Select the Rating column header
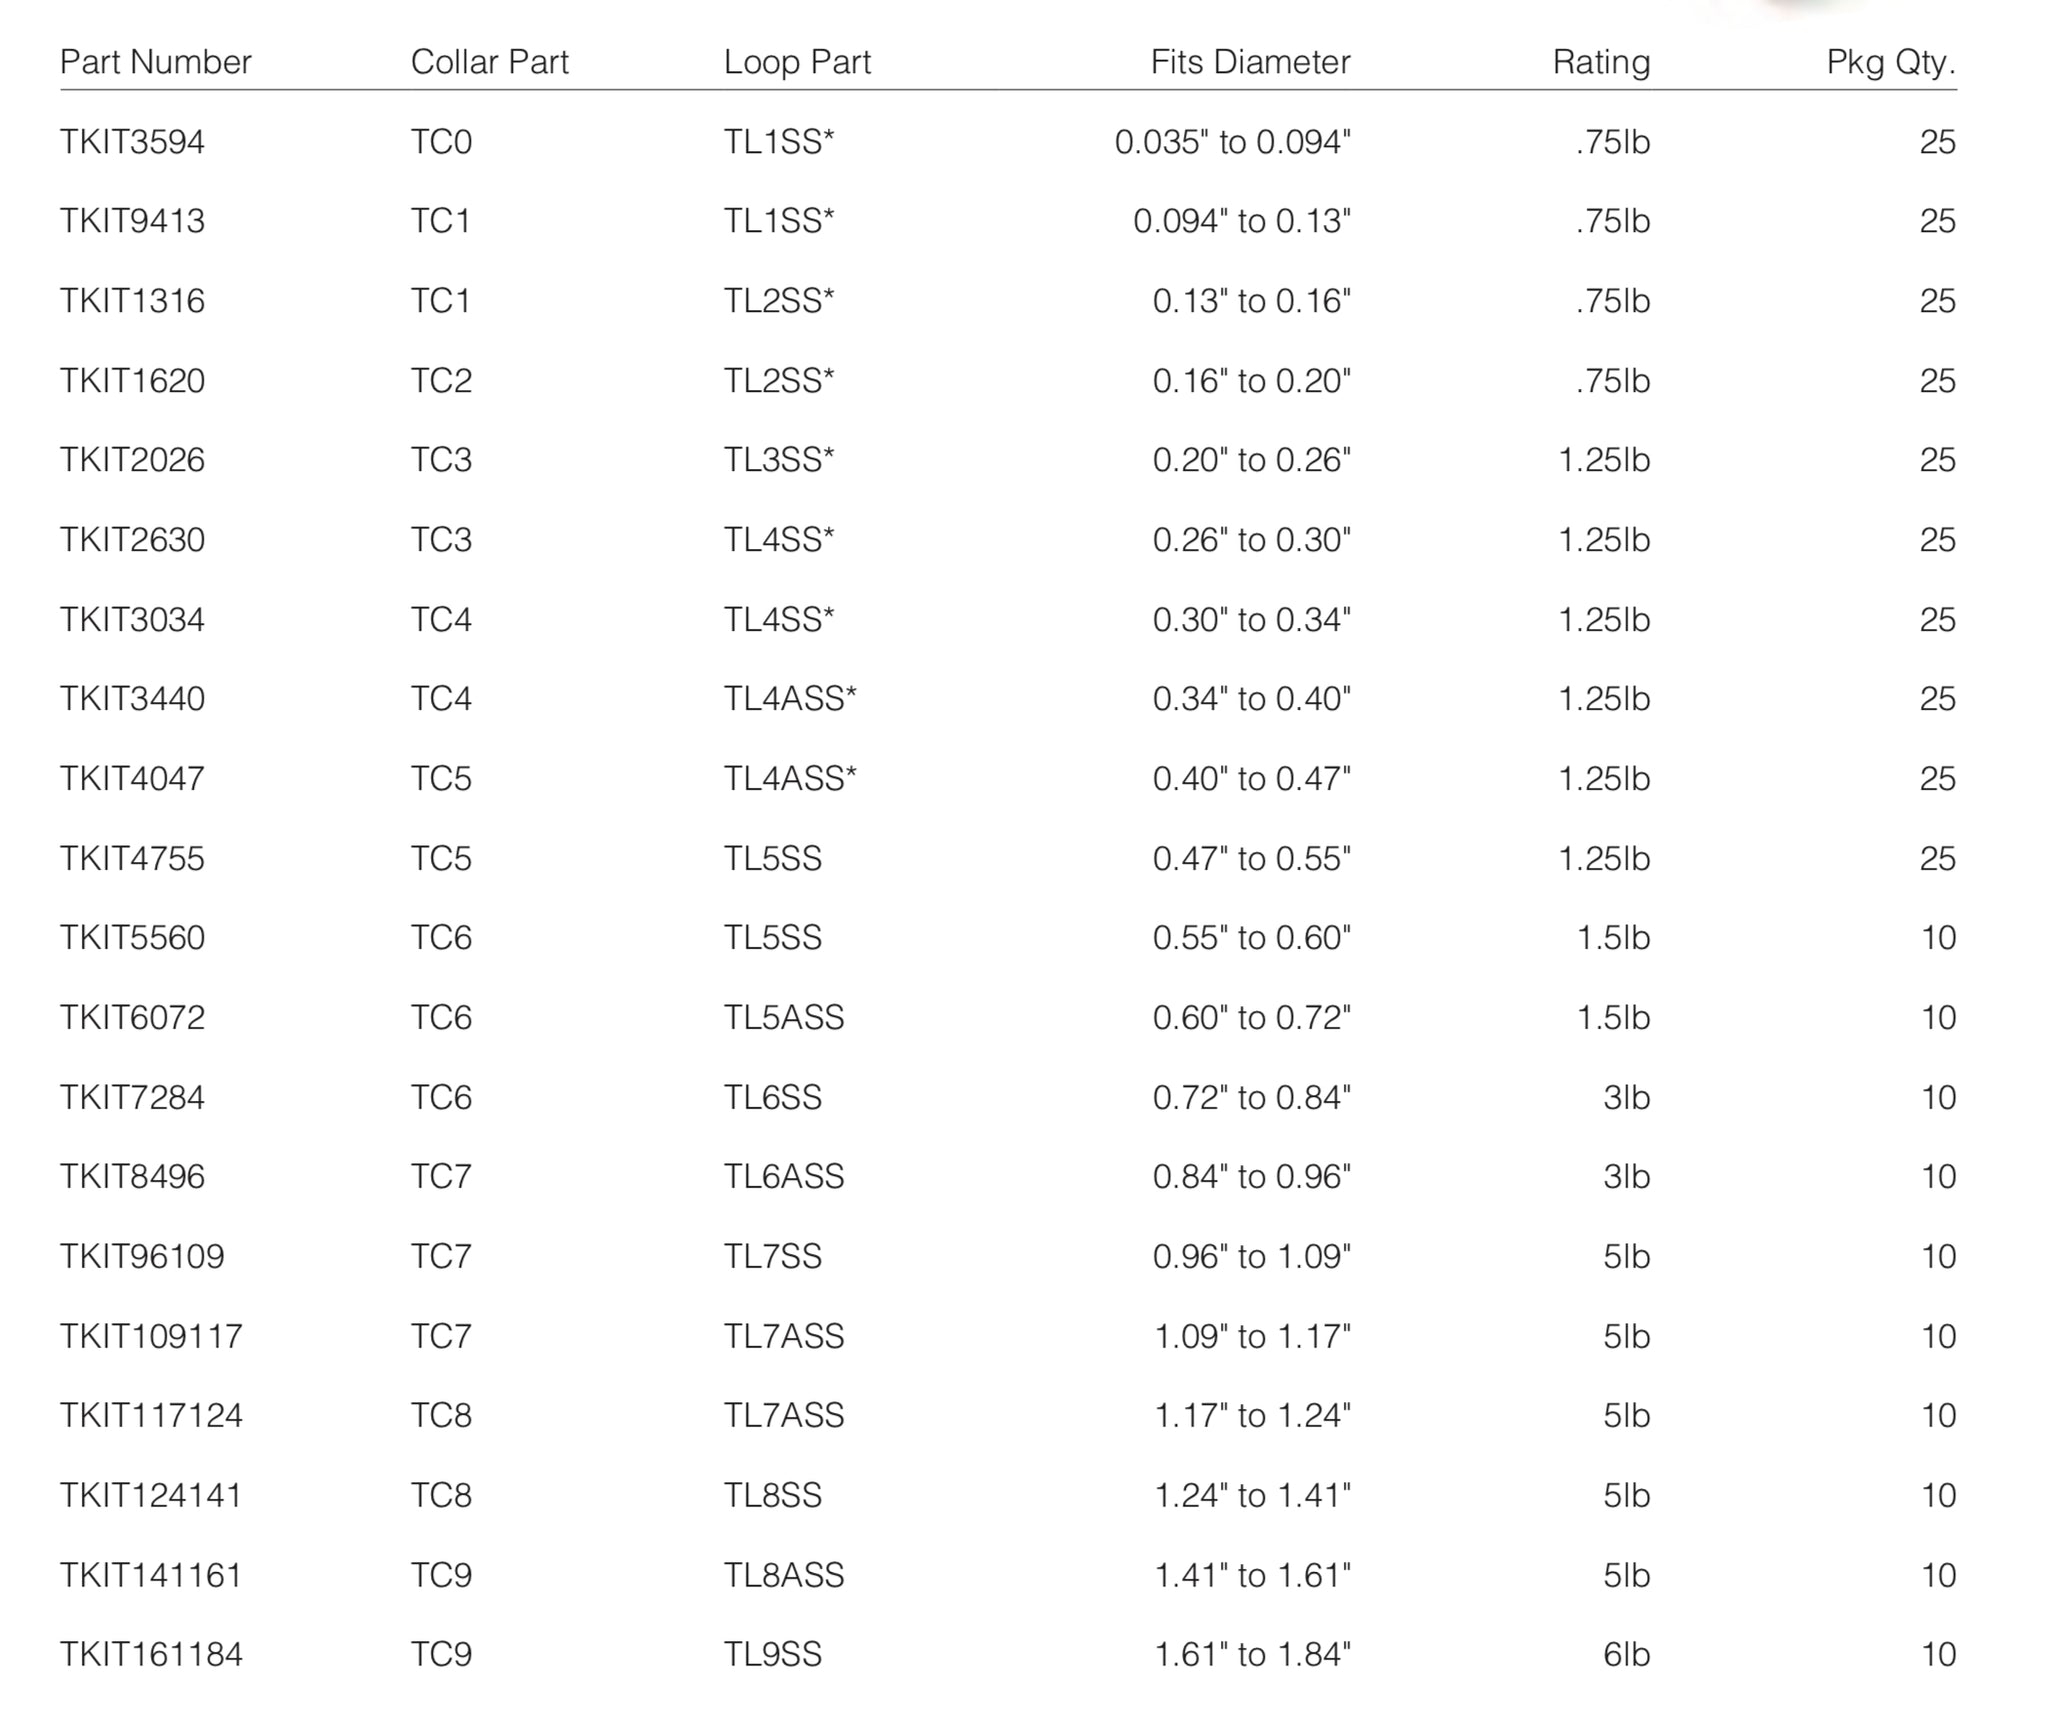 click(1601, 62)
